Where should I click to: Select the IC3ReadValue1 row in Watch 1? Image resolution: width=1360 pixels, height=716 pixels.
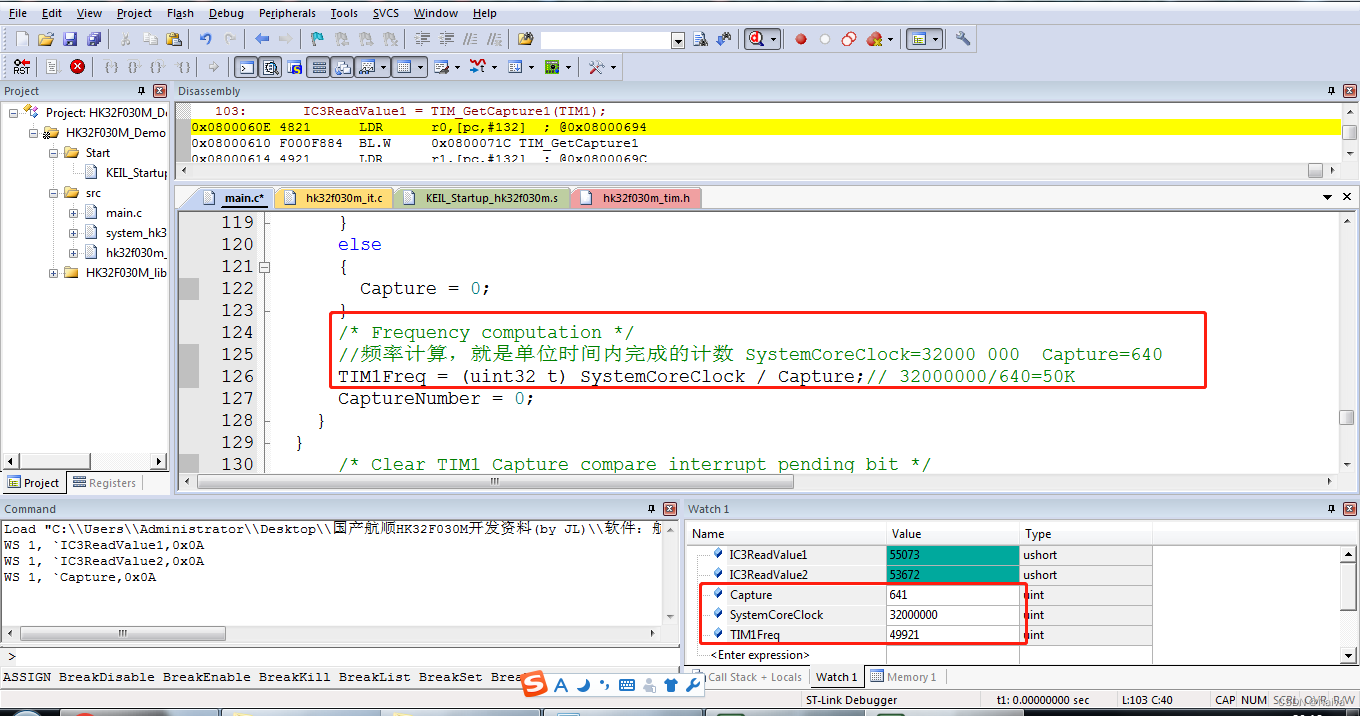[921, 554]
